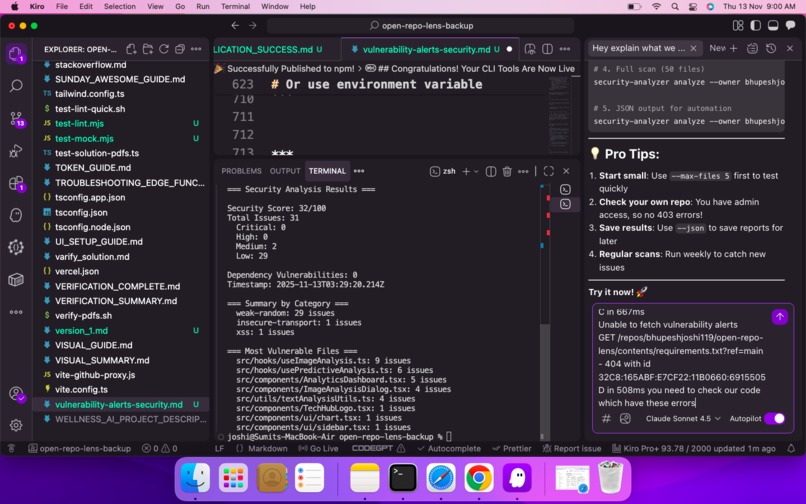Open Source Control view with 13 changes
This screenshot has height=504, width=806.
tap(16, 119)
